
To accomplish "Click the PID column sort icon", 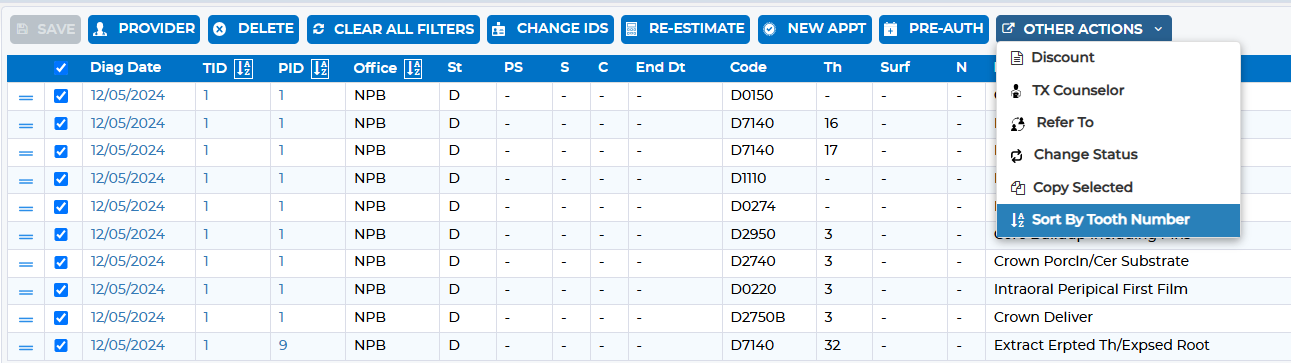I will pyautogui.click(x=319, y=68).
